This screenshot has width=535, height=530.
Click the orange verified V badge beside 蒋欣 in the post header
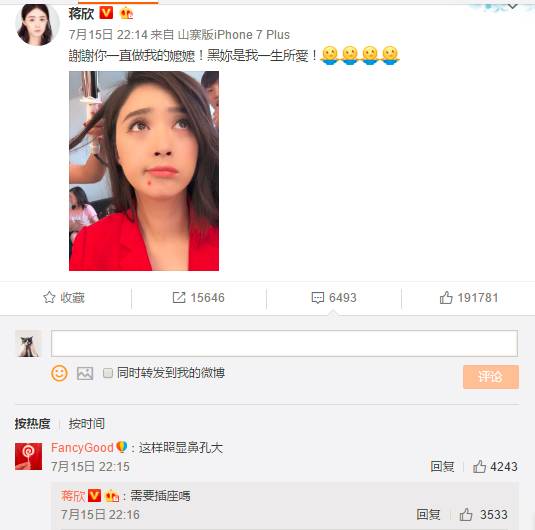[x=106, y=13]
